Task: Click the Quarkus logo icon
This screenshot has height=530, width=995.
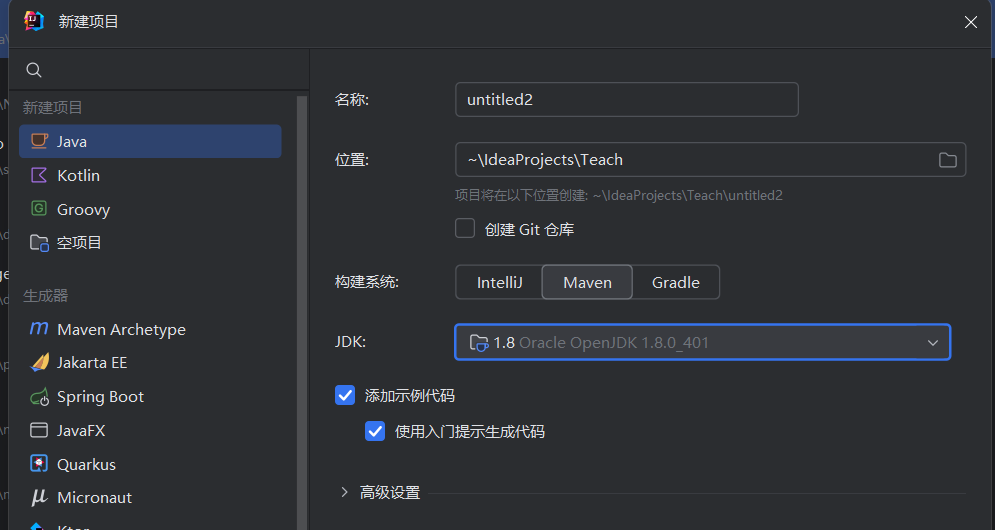Action: coord(39,464)
